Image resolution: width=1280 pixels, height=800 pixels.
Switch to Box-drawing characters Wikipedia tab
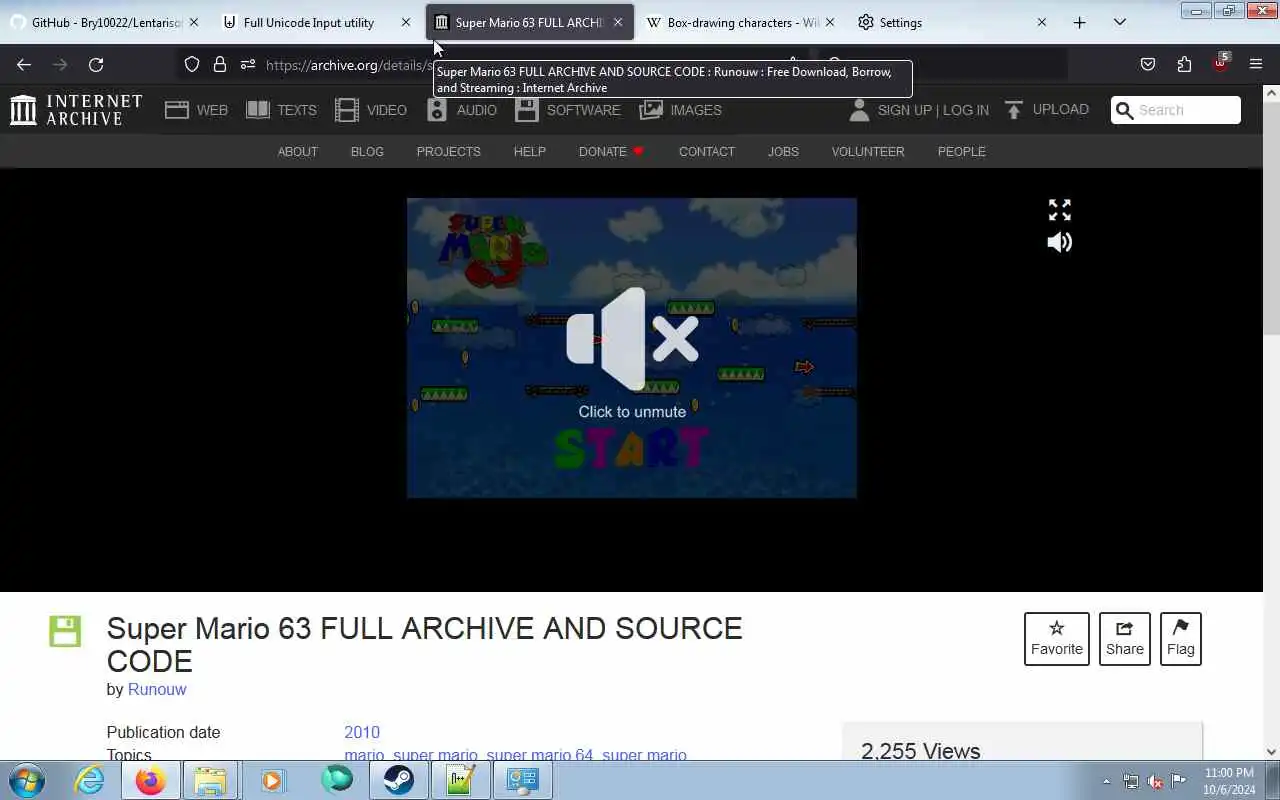click(x=741, y=22)
